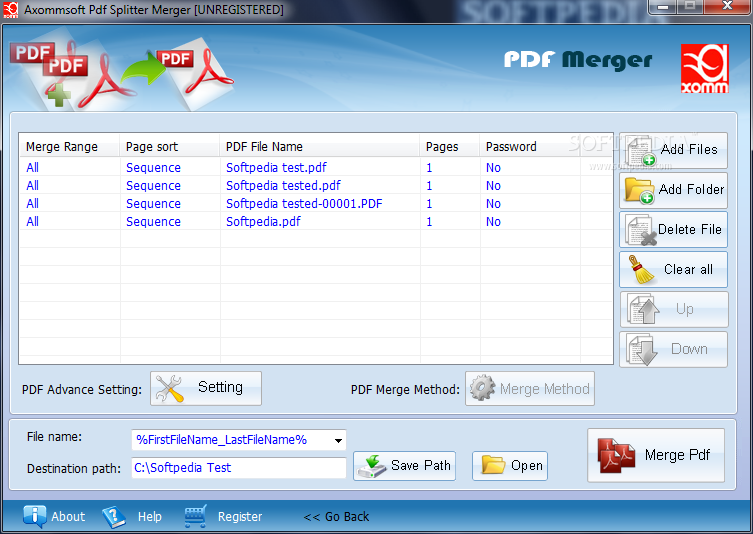Click the Page sort column header

pyautogui.click(x=170, y=146)
